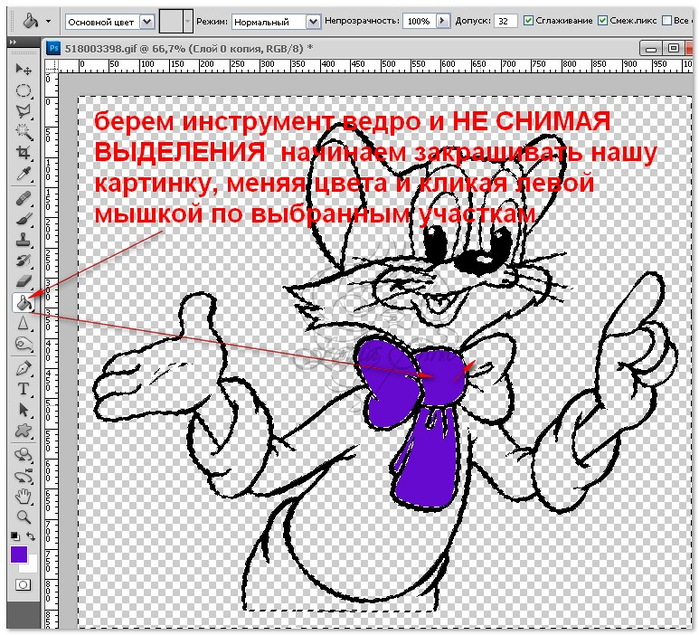This screenshot has width=699, height=635.
Task: Select the Magic Wand tool
Action: [23, 132]
